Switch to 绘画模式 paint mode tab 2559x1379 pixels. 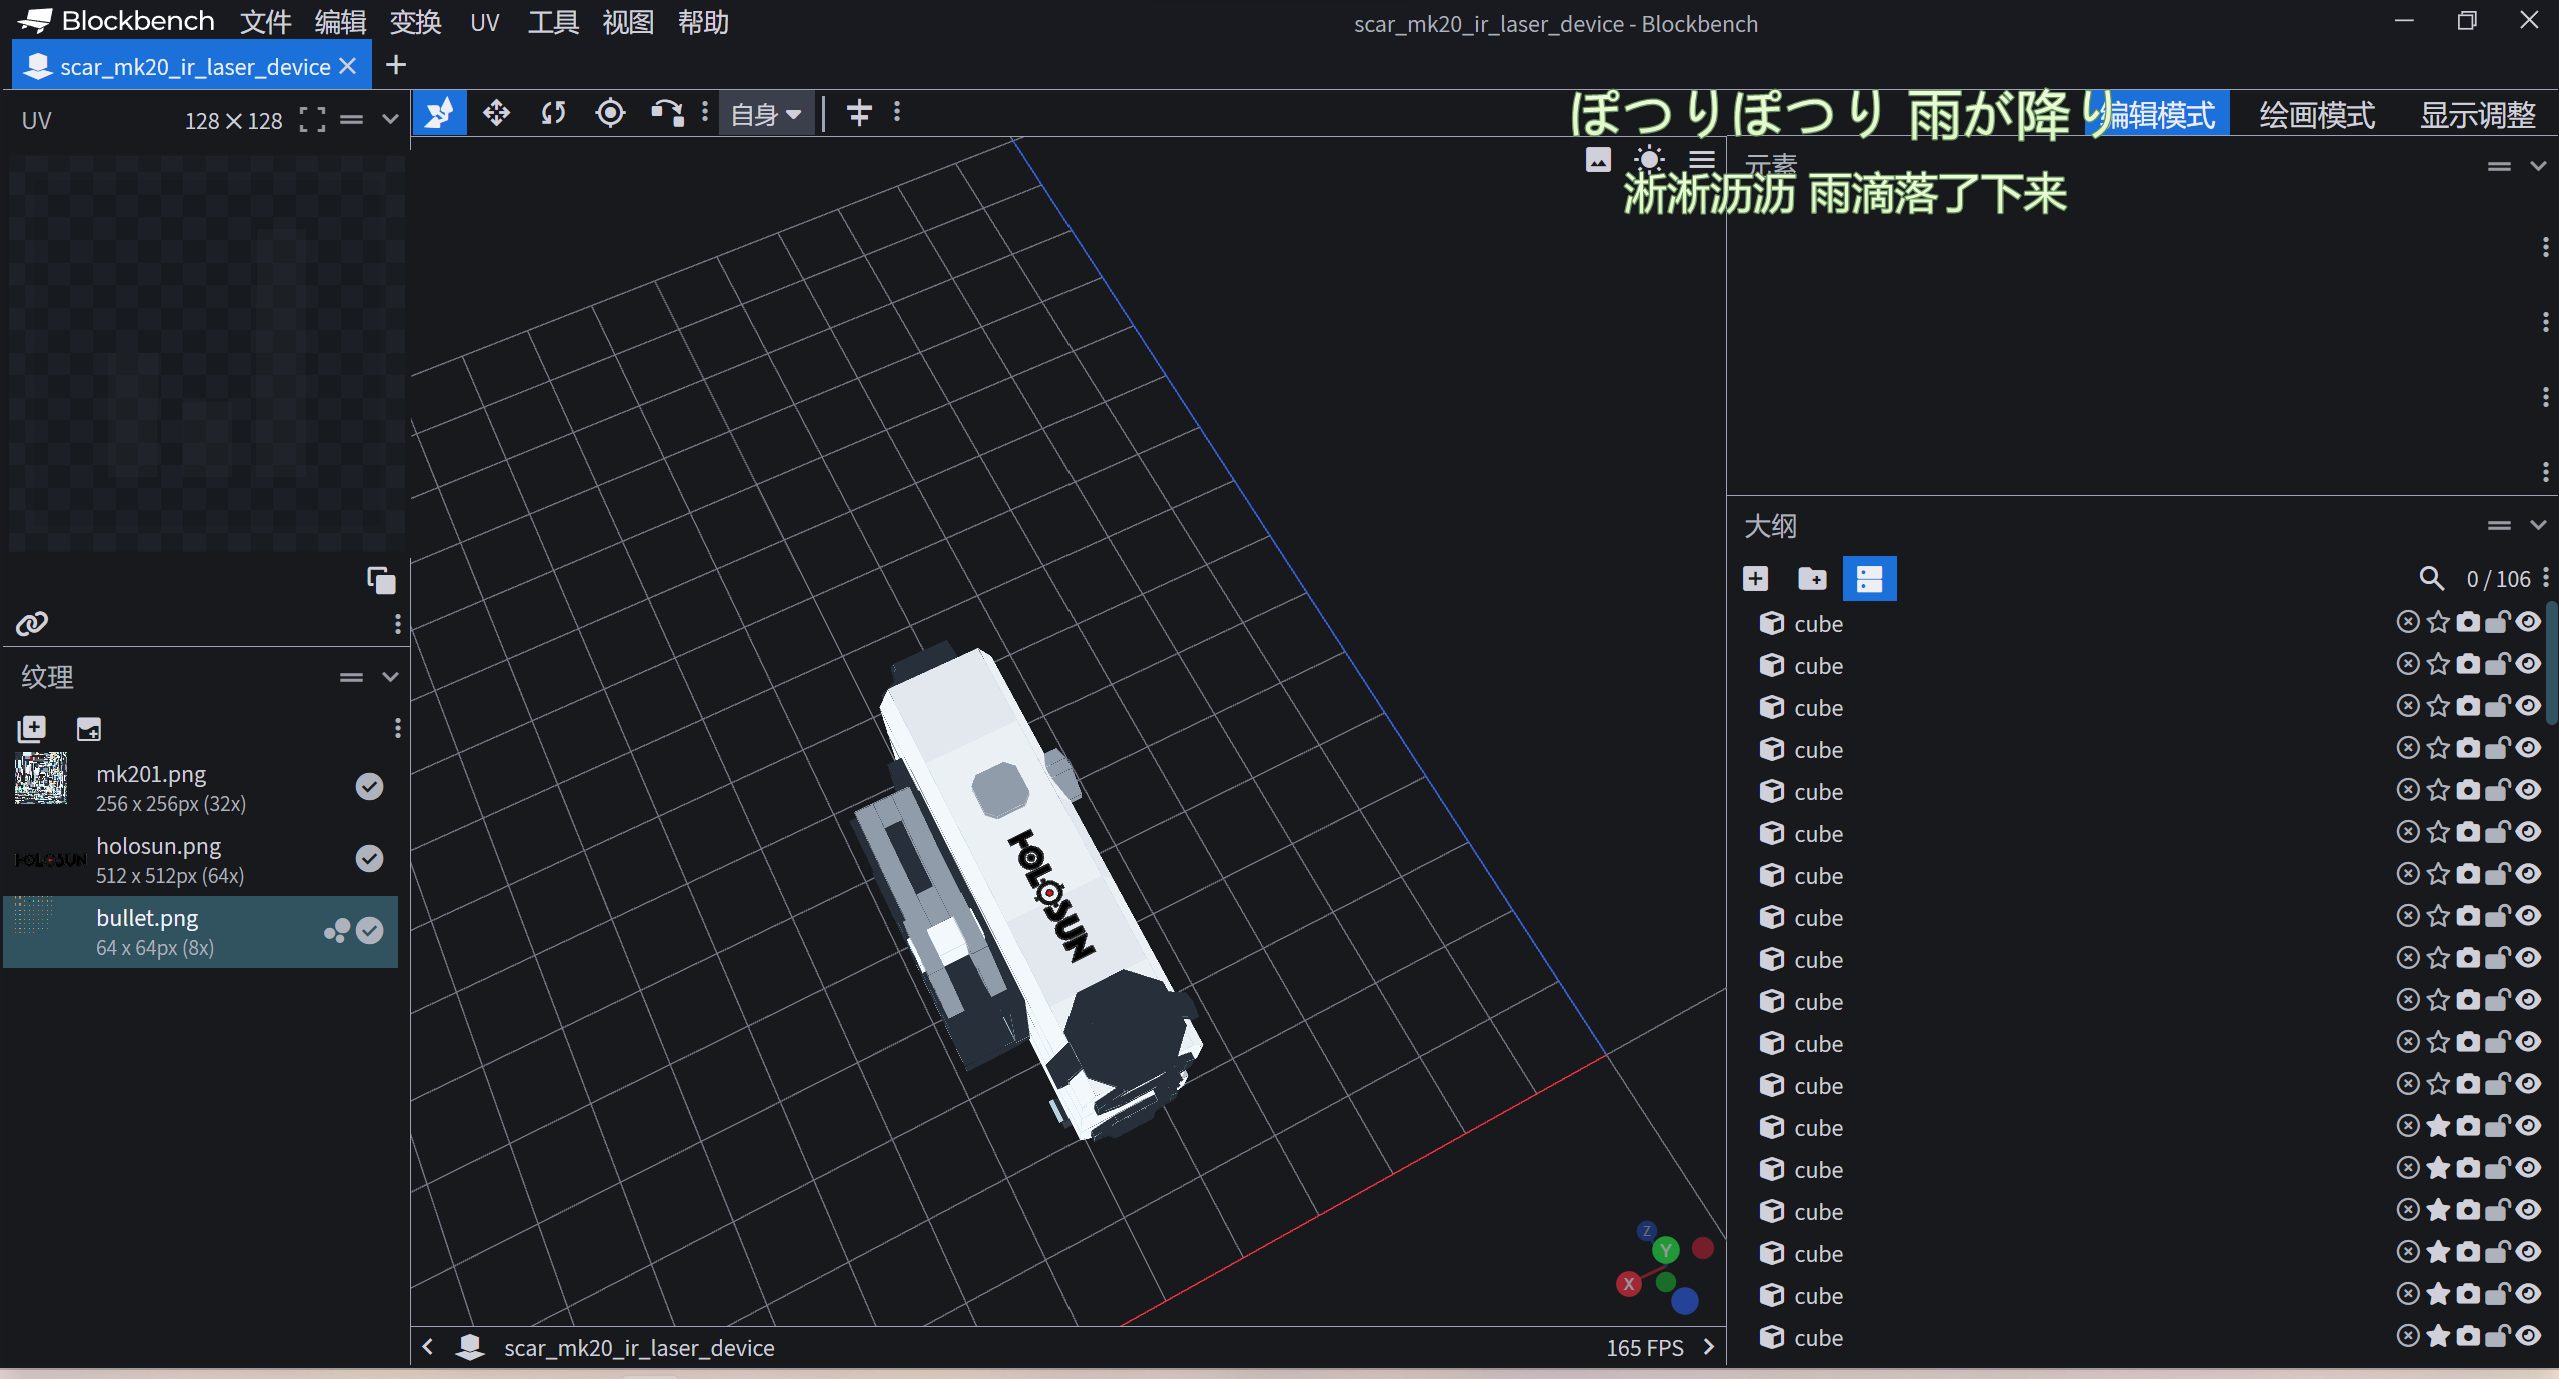[2317, 115]
